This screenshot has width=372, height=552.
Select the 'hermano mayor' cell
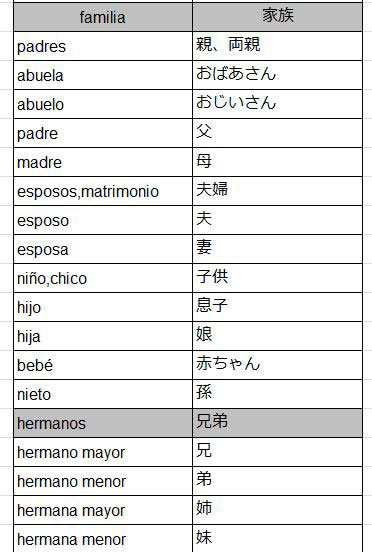coord(103,452)
